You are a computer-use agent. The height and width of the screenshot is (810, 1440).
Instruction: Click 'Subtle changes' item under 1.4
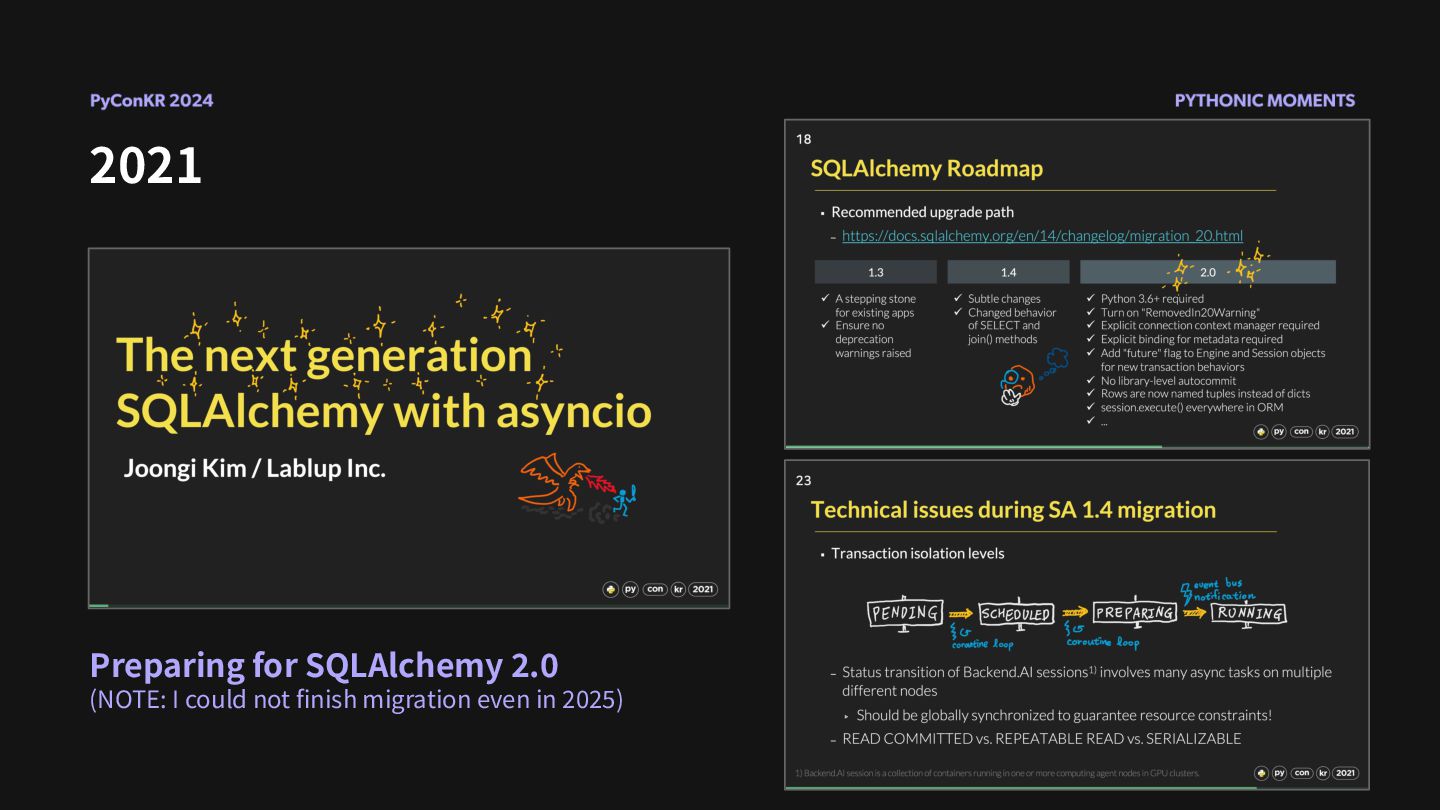point(1004,298)
